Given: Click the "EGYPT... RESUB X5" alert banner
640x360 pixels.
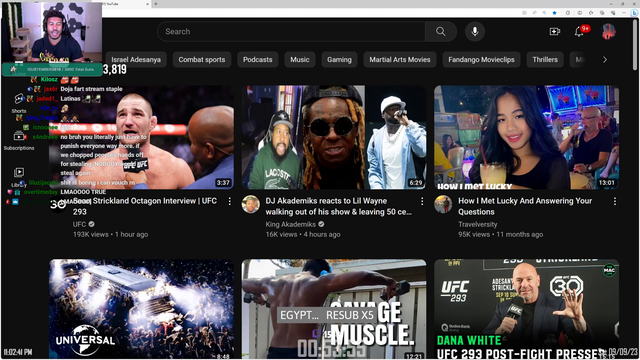Looking at the screenshot, I should pos(327,315).
